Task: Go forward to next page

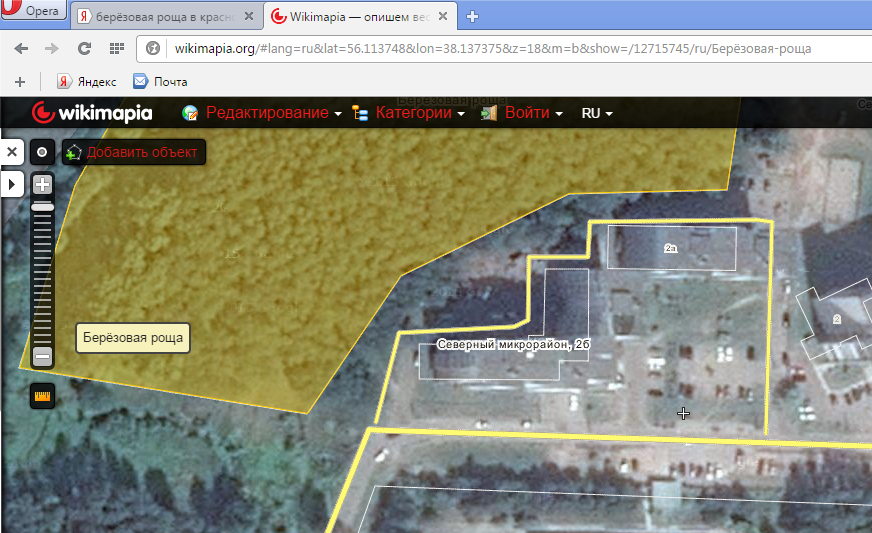Action: coord(52,48)
